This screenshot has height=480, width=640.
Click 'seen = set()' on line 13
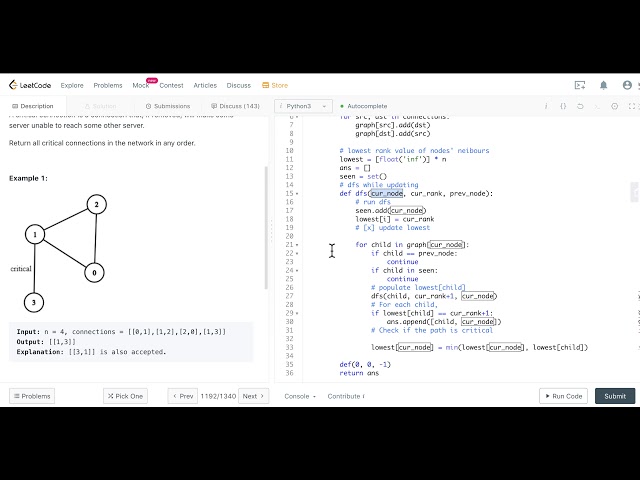pyautogui.click(x=363, y=176)
